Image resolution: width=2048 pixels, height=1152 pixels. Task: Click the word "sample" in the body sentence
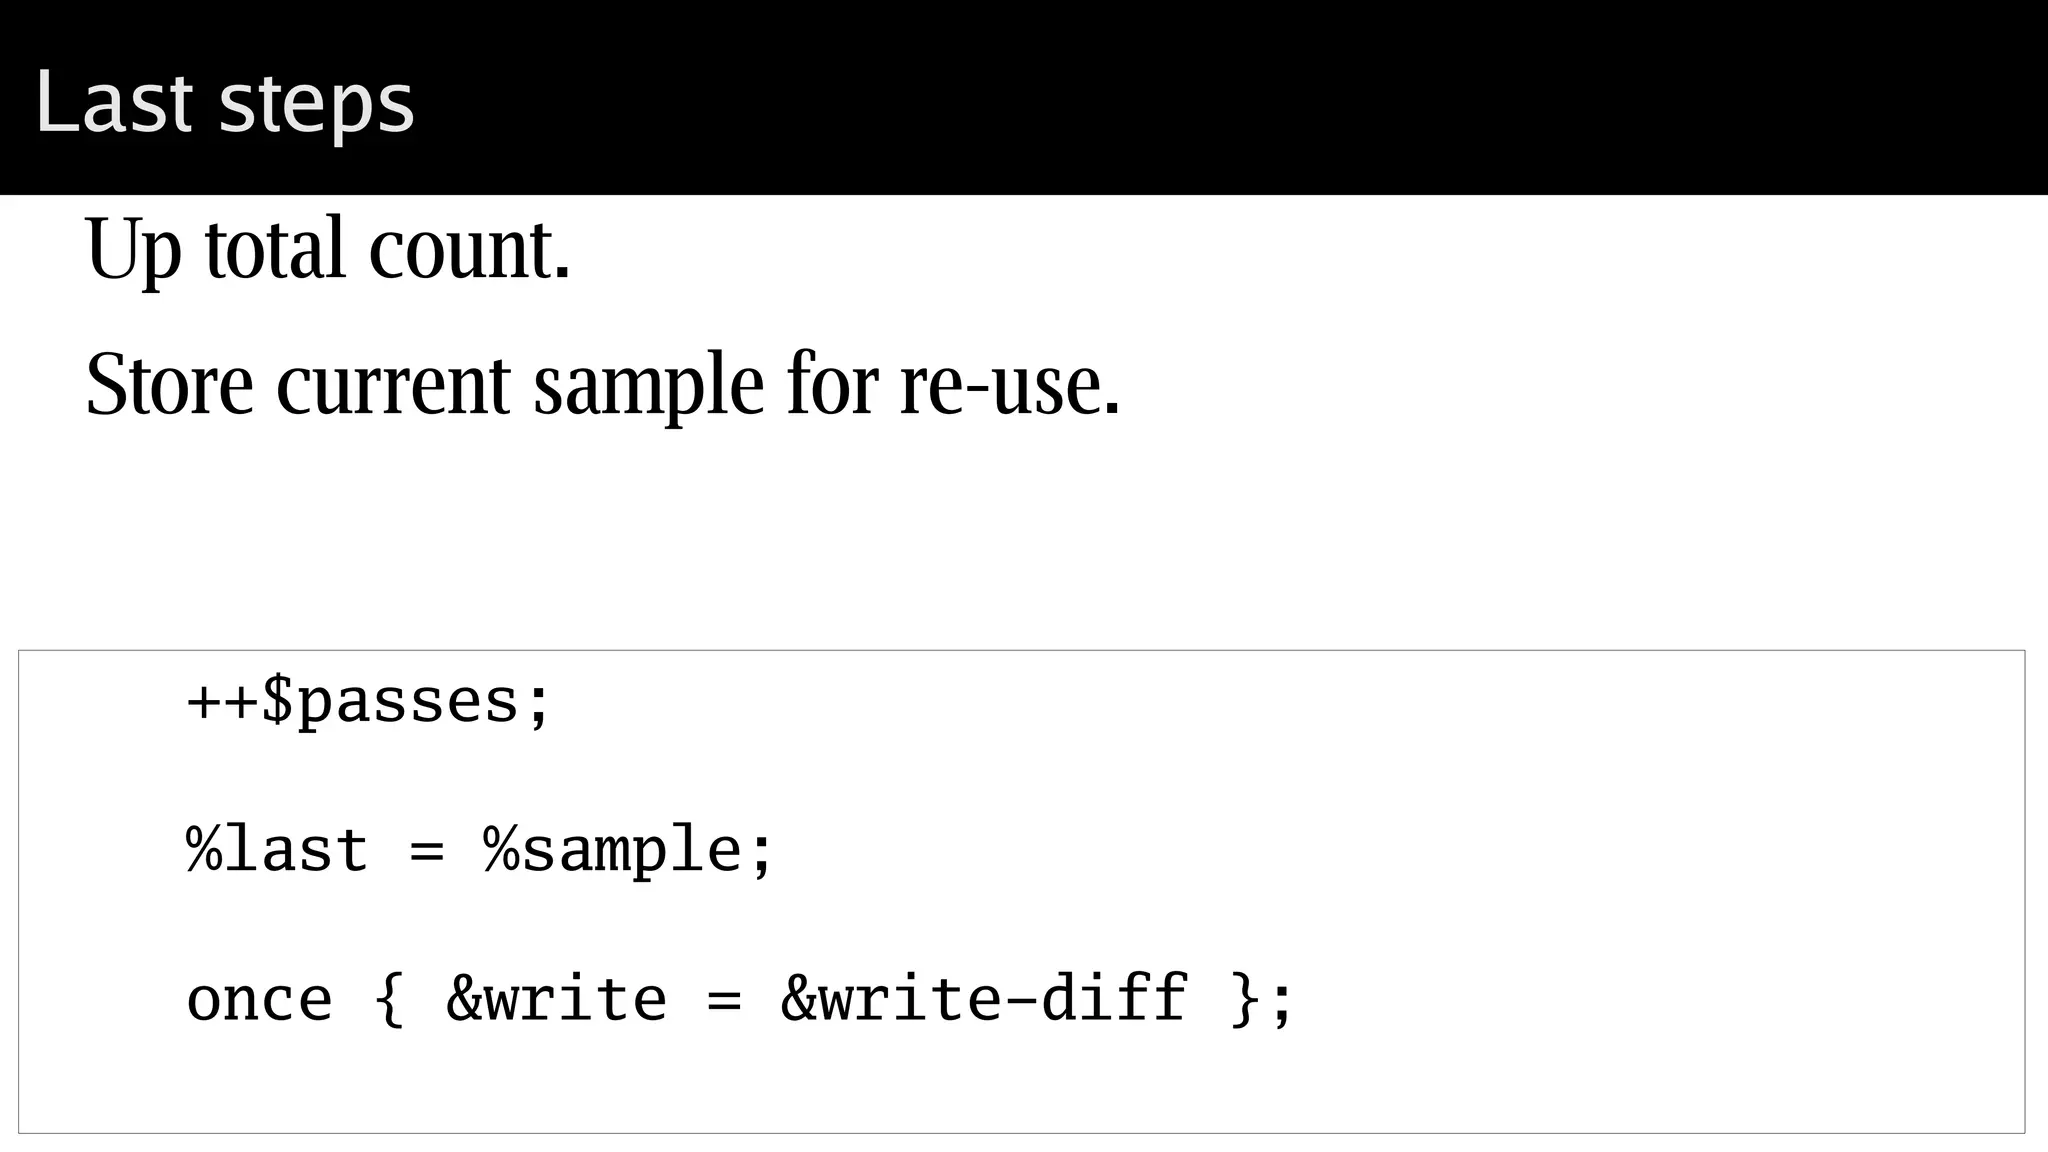tap(648, 387)
